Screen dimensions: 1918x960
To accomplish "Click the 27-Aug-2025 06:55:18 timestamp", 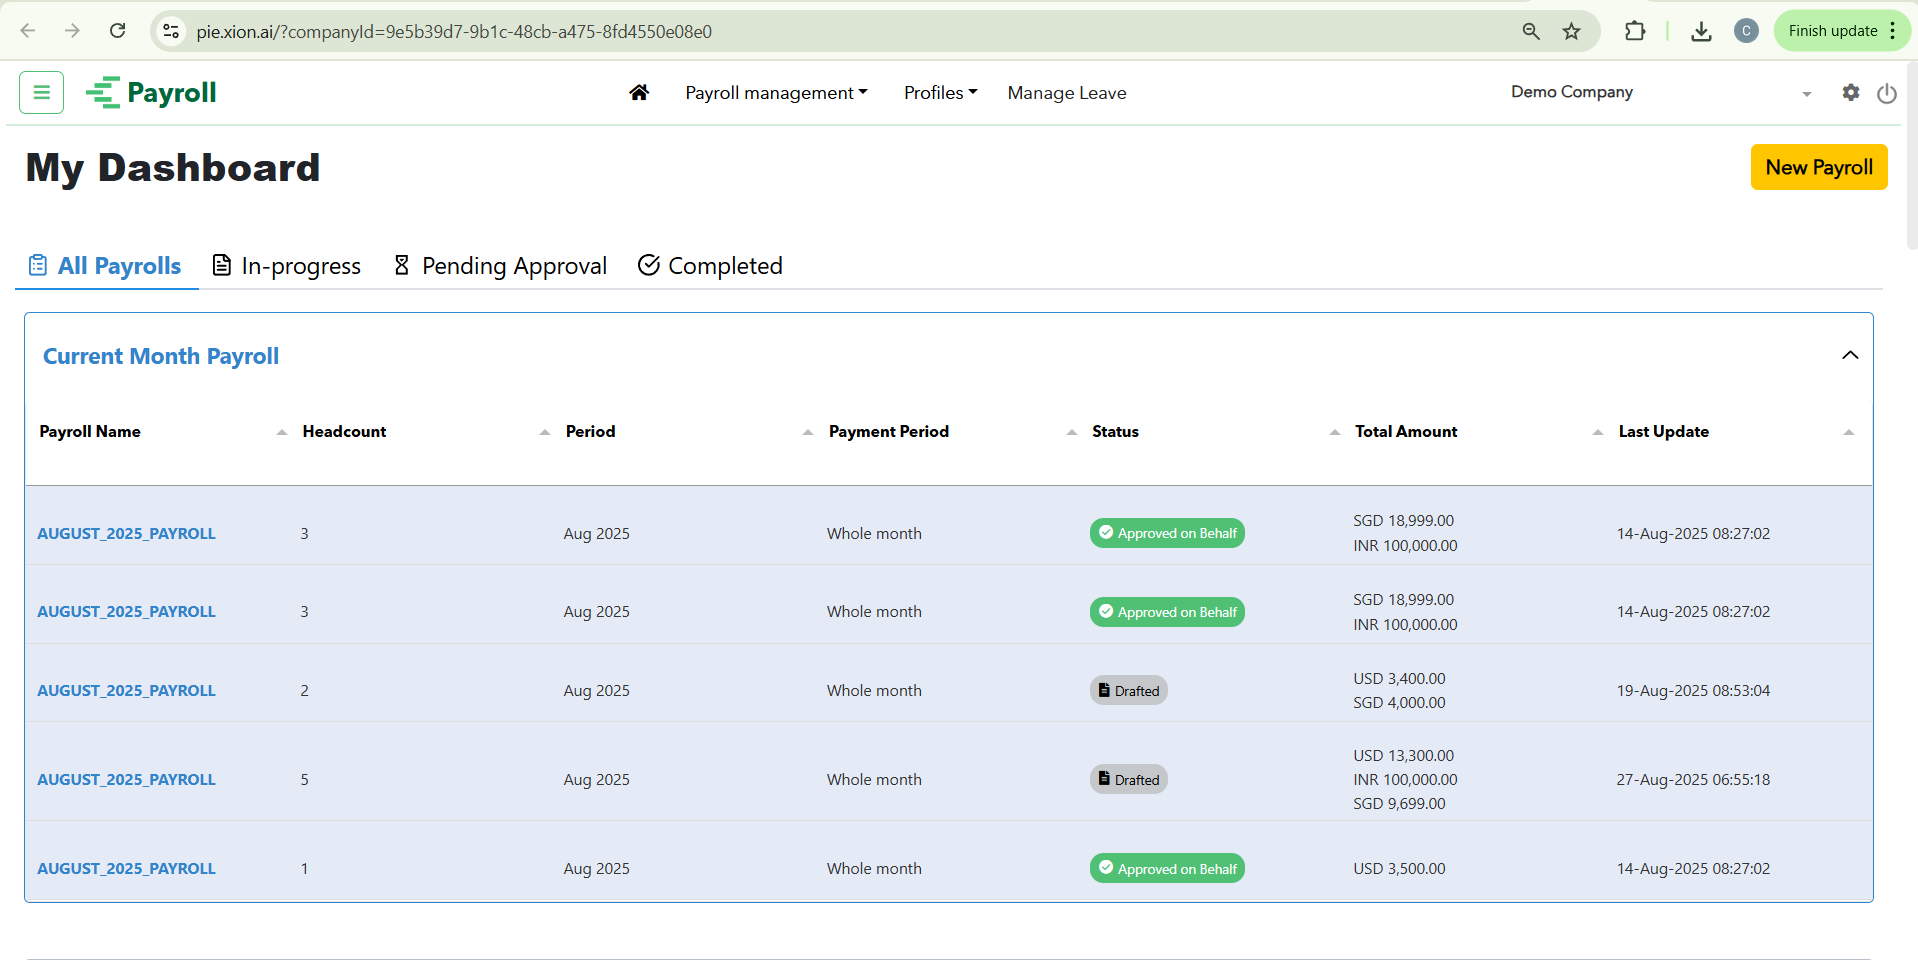I will click(1693, 780).
